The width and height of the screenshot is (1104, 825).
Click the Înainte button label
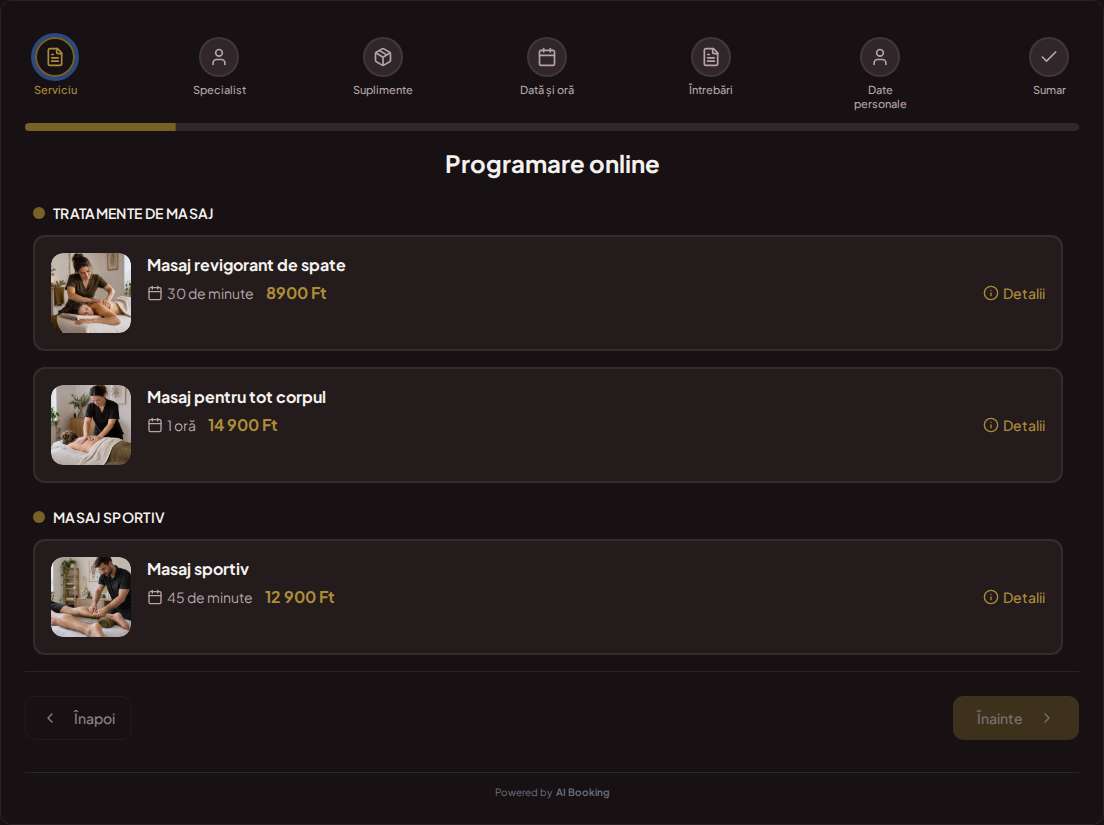(x=999, y=718)
